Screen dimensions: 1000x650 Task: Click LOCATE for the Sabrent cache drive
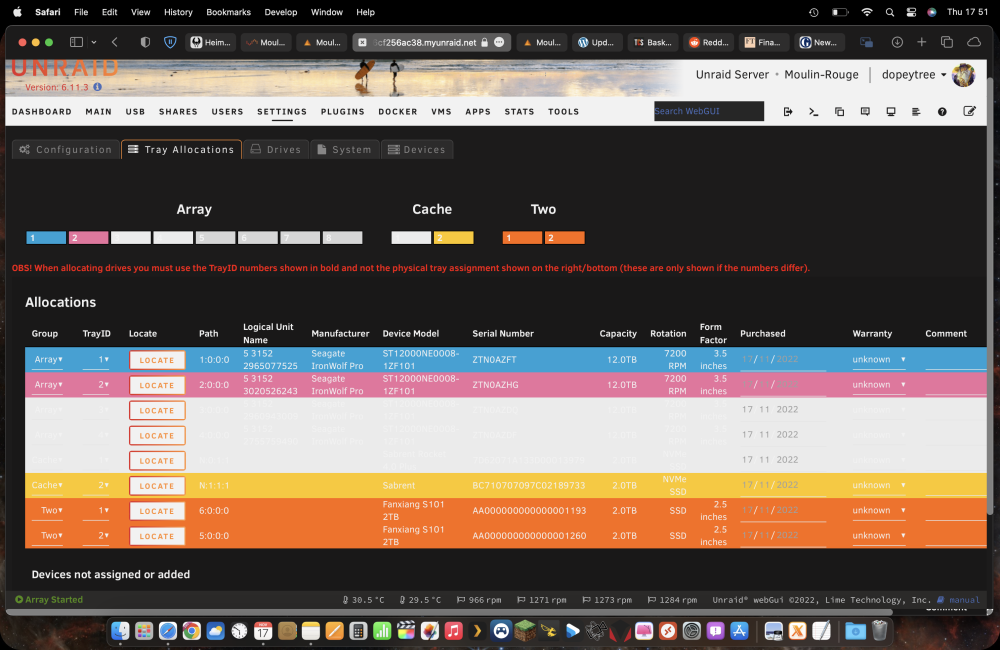(157, 486)
